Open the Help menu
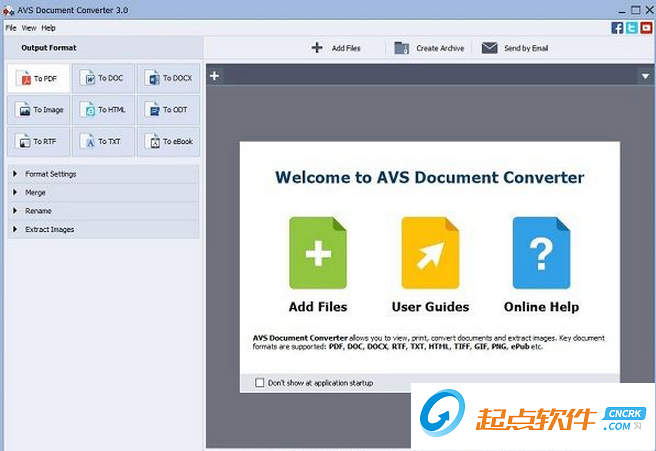Viewport: 656px width, 451px height. 48,28
